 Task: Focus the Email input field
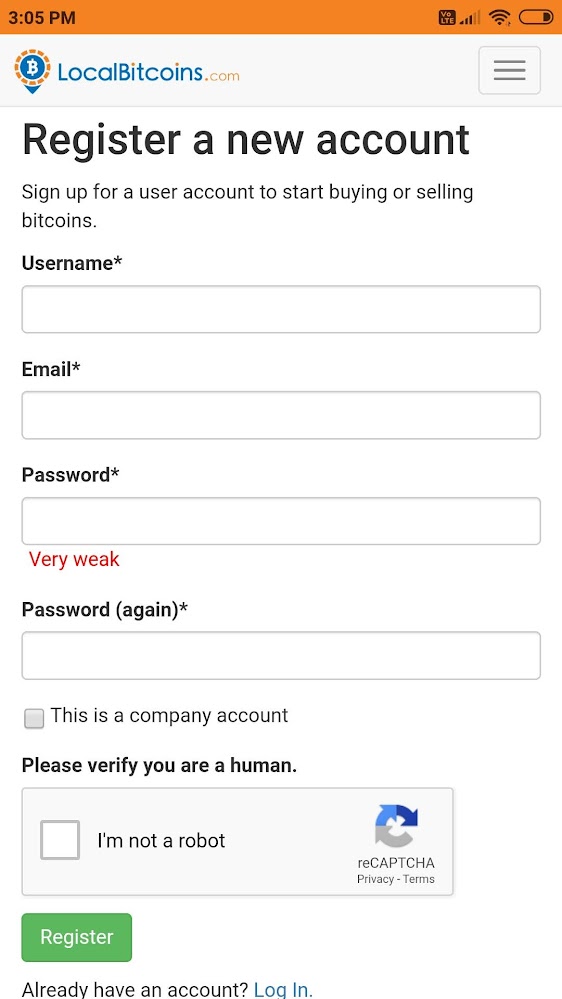[x=281, y=415]
